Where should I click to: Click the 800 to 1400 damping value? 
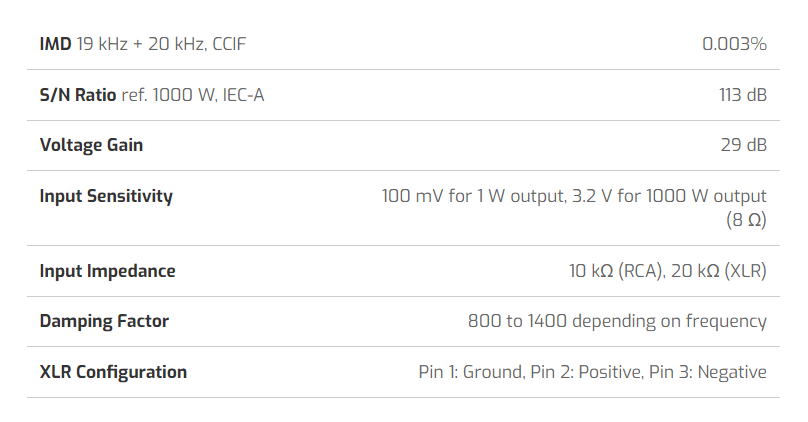(x=617, y=321)
